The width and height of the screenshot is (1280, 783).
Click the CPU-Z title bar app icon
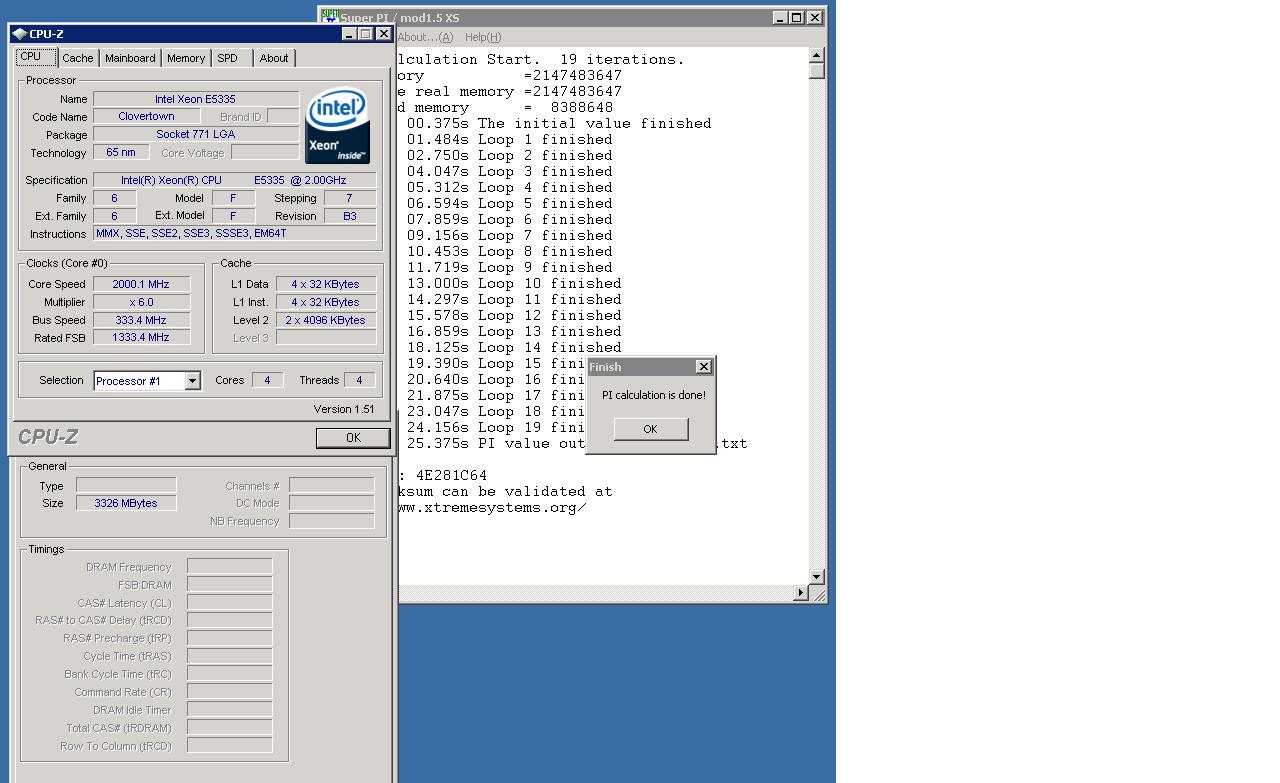click(x=19, y=34)
